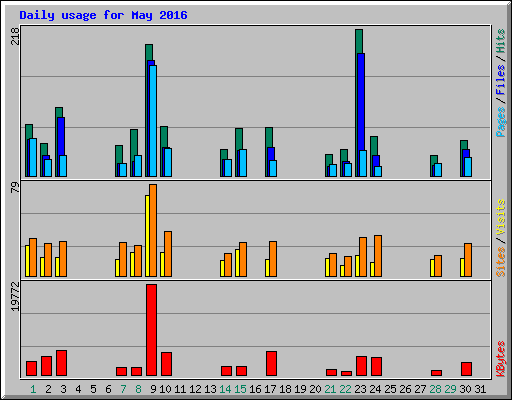Click the dark blue Files bar for day 23
The height and width of the screenshot is (400, 512).
tap(361, 102)
